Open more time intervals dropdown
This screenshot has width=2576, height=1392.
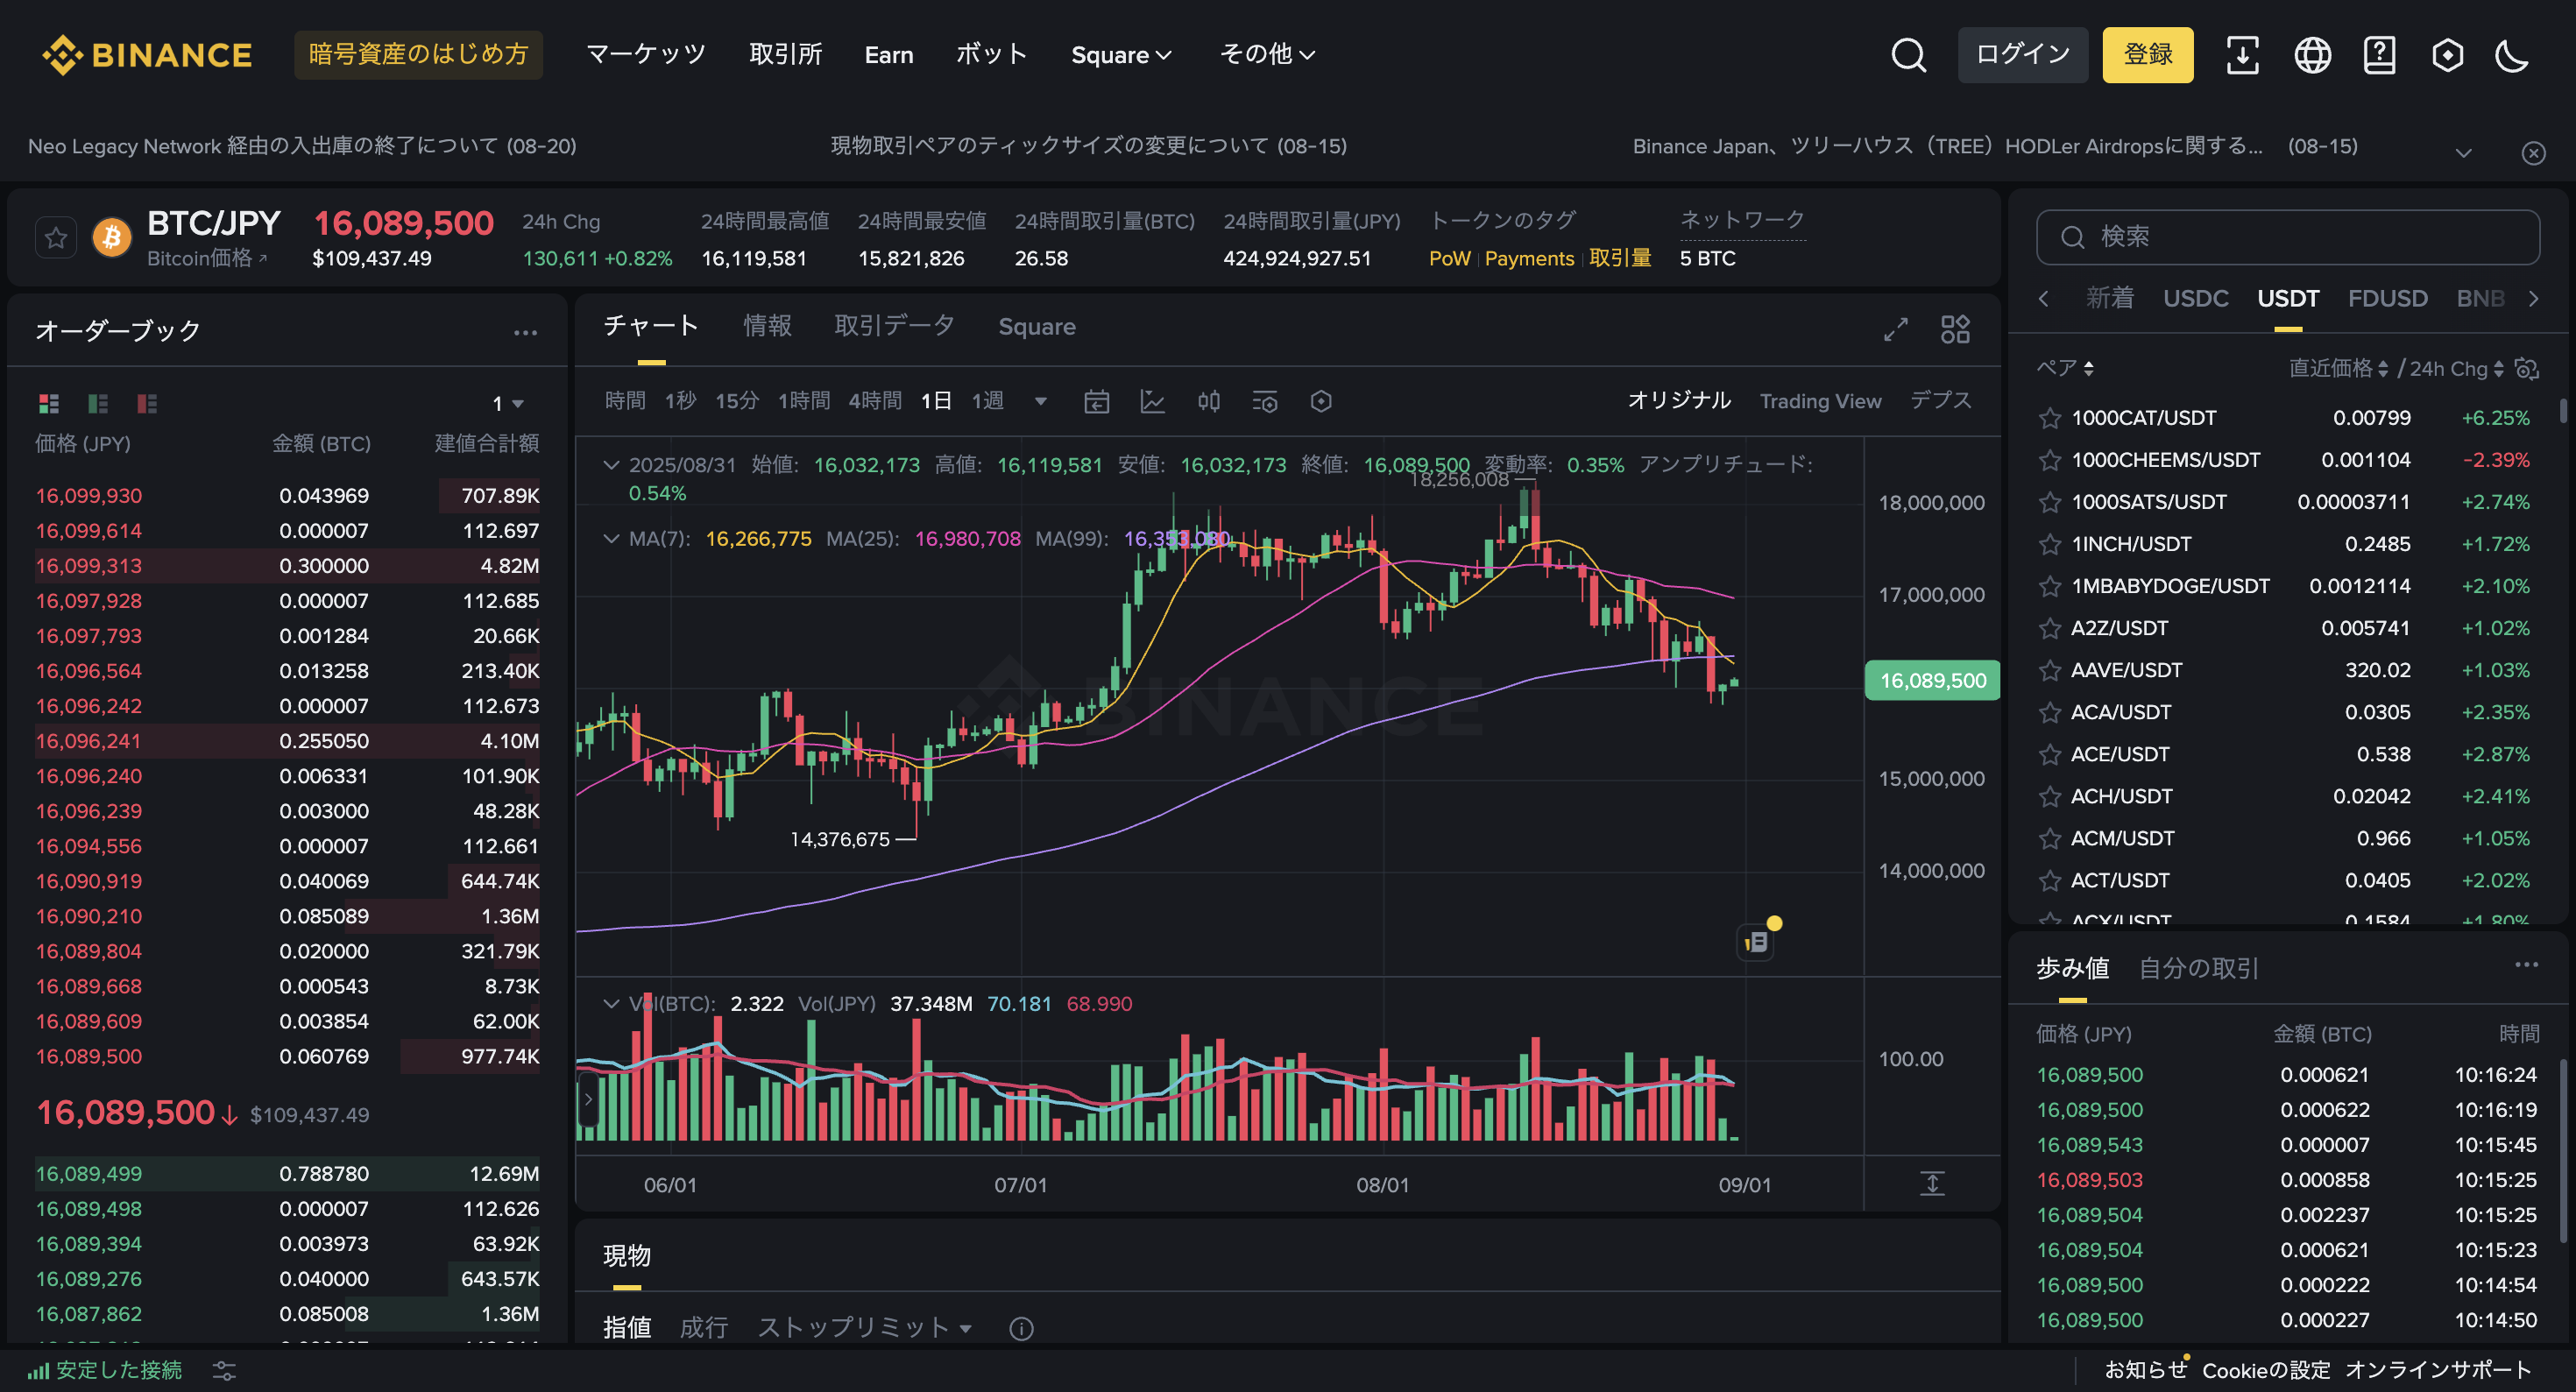(x=1041, y=401)
